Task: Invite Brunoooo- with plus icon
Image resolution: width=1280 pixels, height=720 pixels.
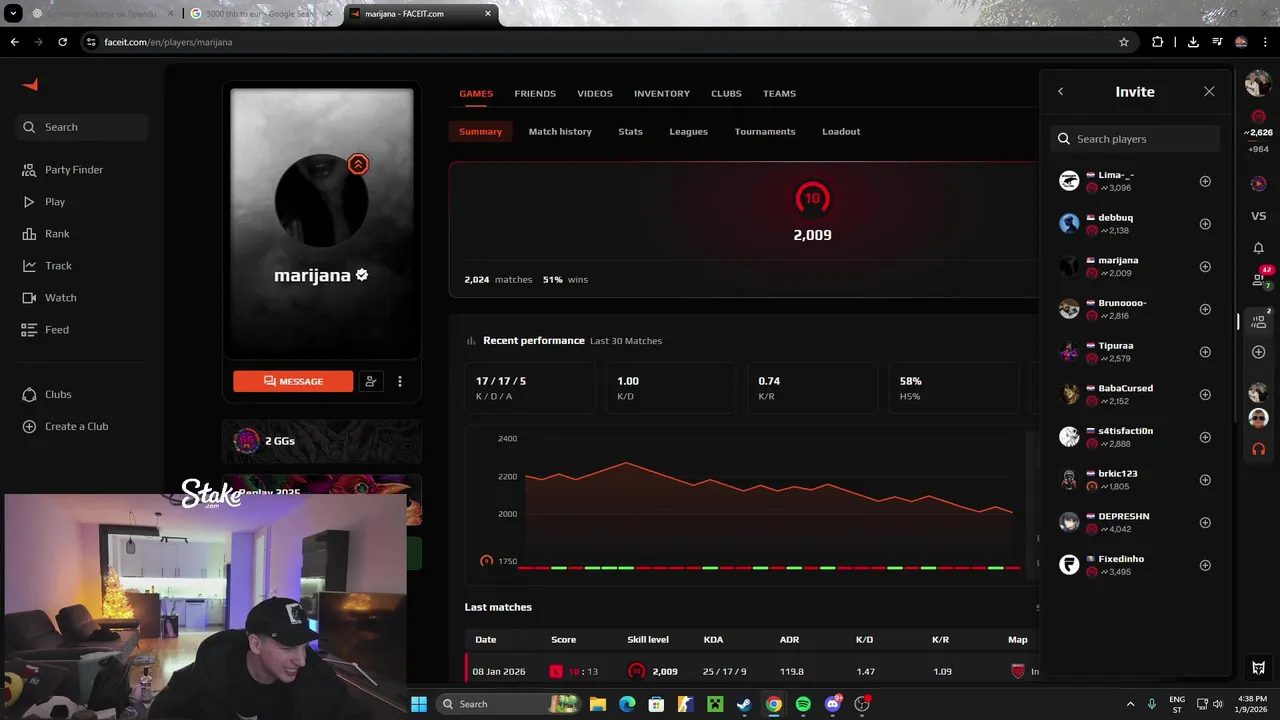Action: tap(1205, 309)
